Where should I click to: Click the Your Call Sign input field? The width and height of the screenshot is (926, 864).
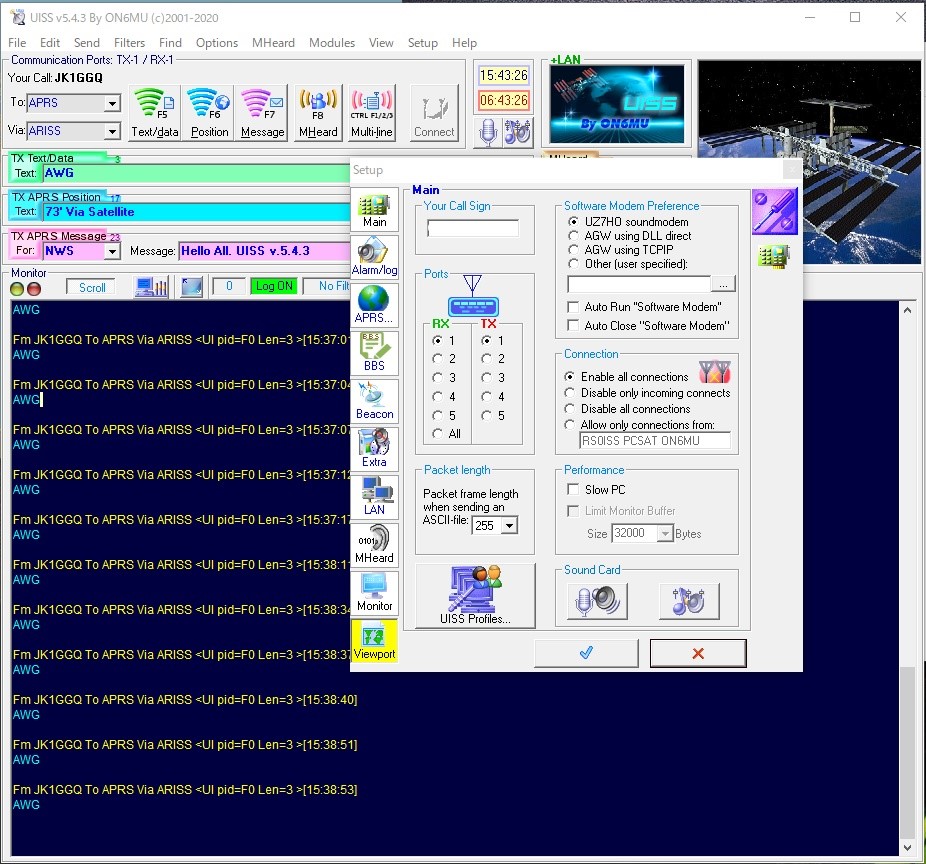473,229
